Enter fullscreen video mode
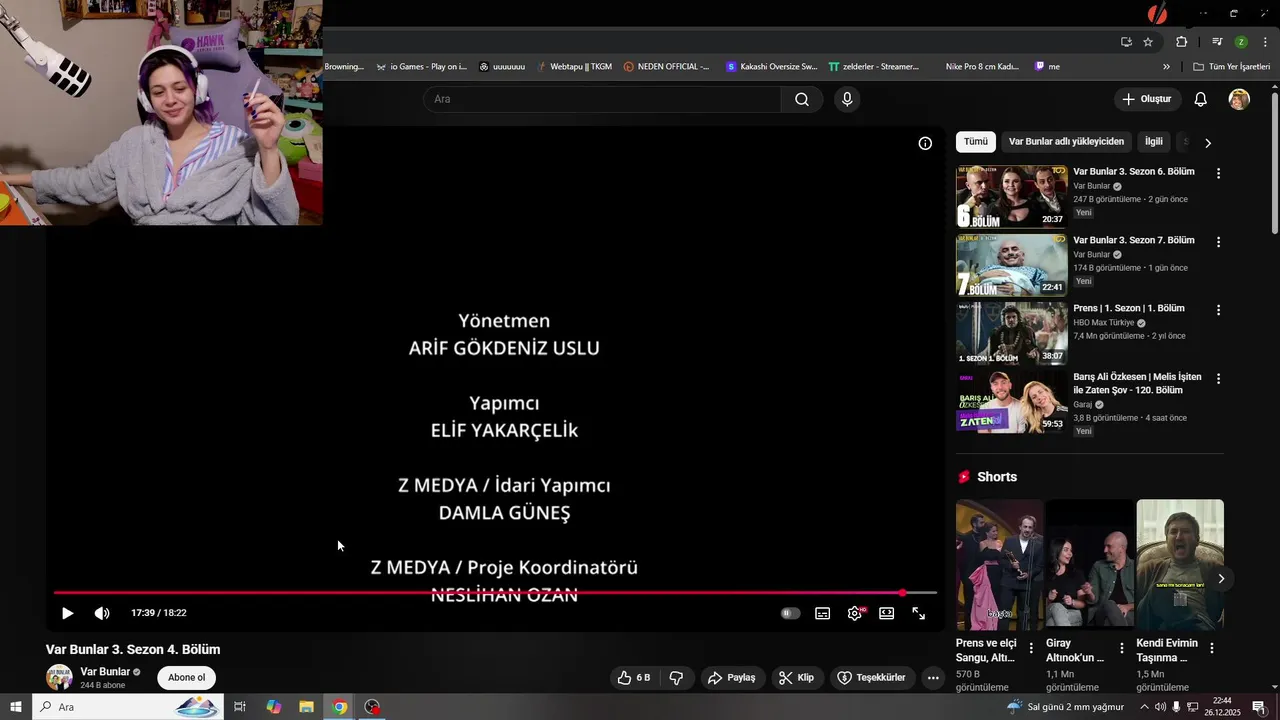This screenshot has height=720, width=1280. click(x=918, y=613)
